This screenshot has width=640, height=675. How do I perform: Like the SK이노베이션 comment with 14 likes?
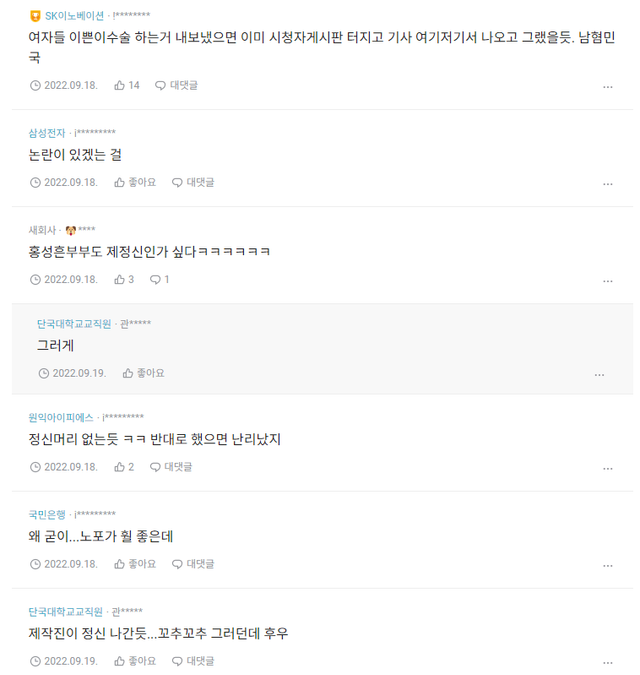click(127, 85)
